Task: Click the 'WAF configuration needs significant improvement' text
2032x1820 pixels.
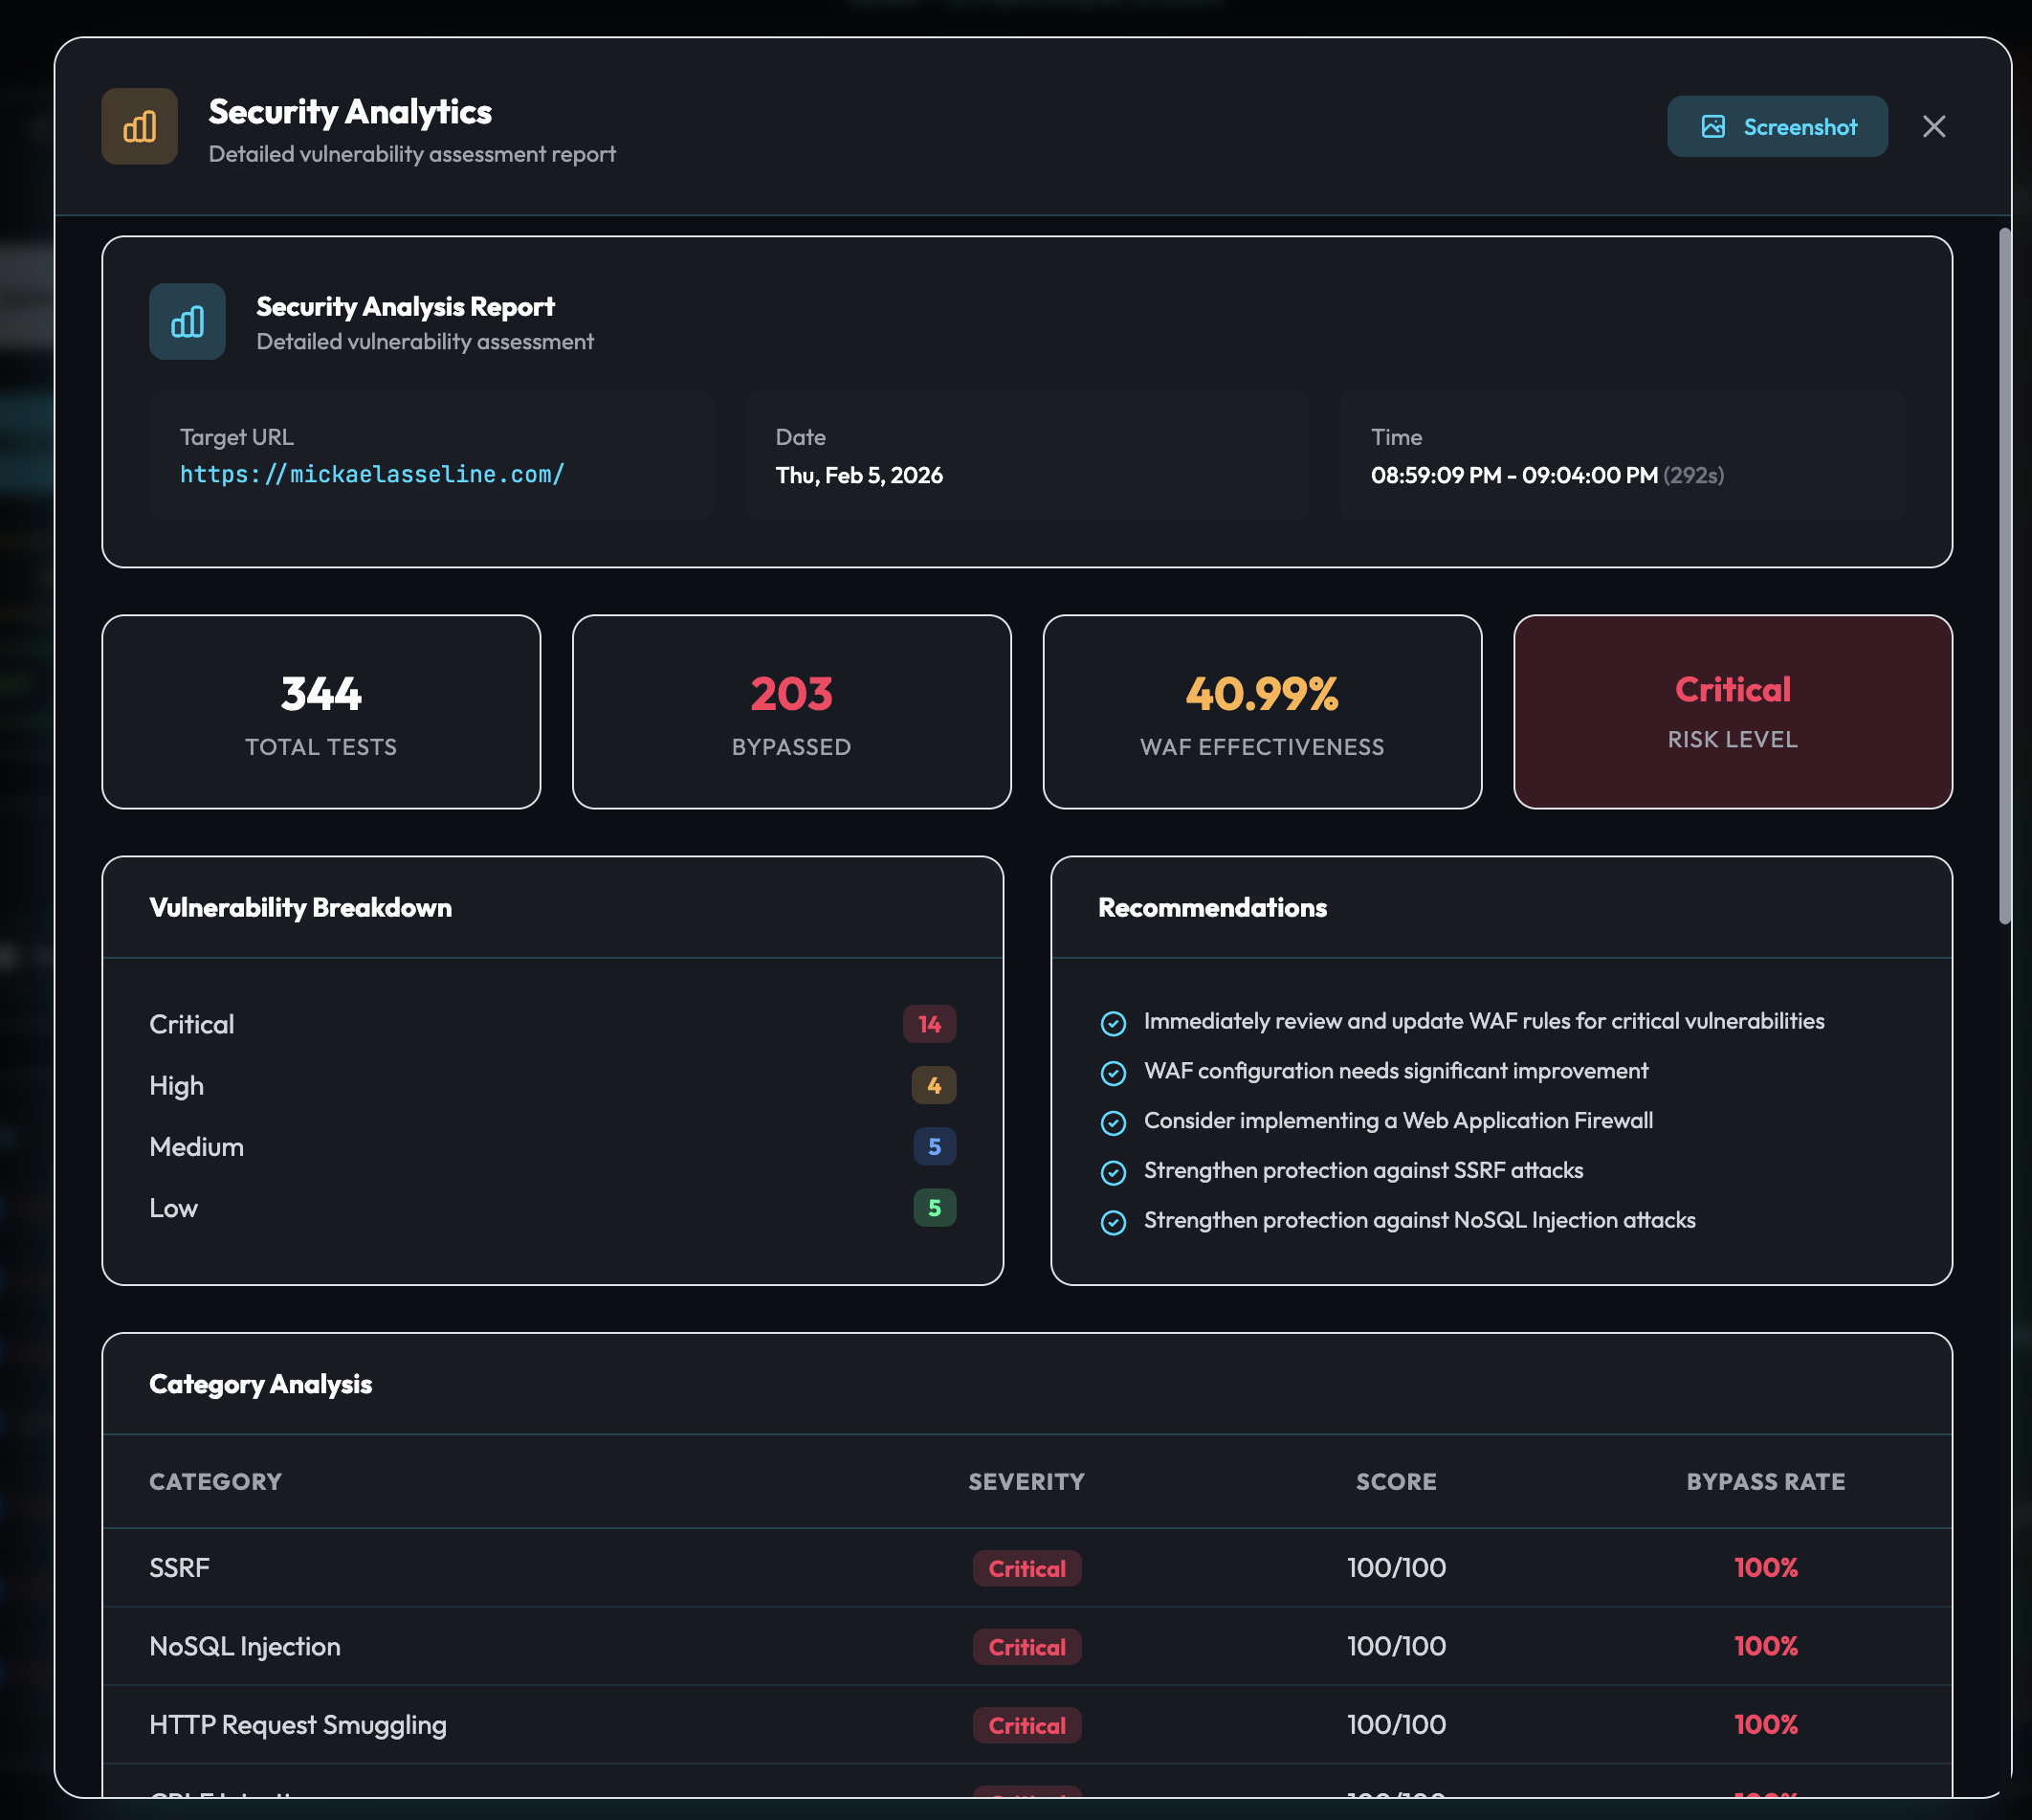Action: tap(1396, 1071)
